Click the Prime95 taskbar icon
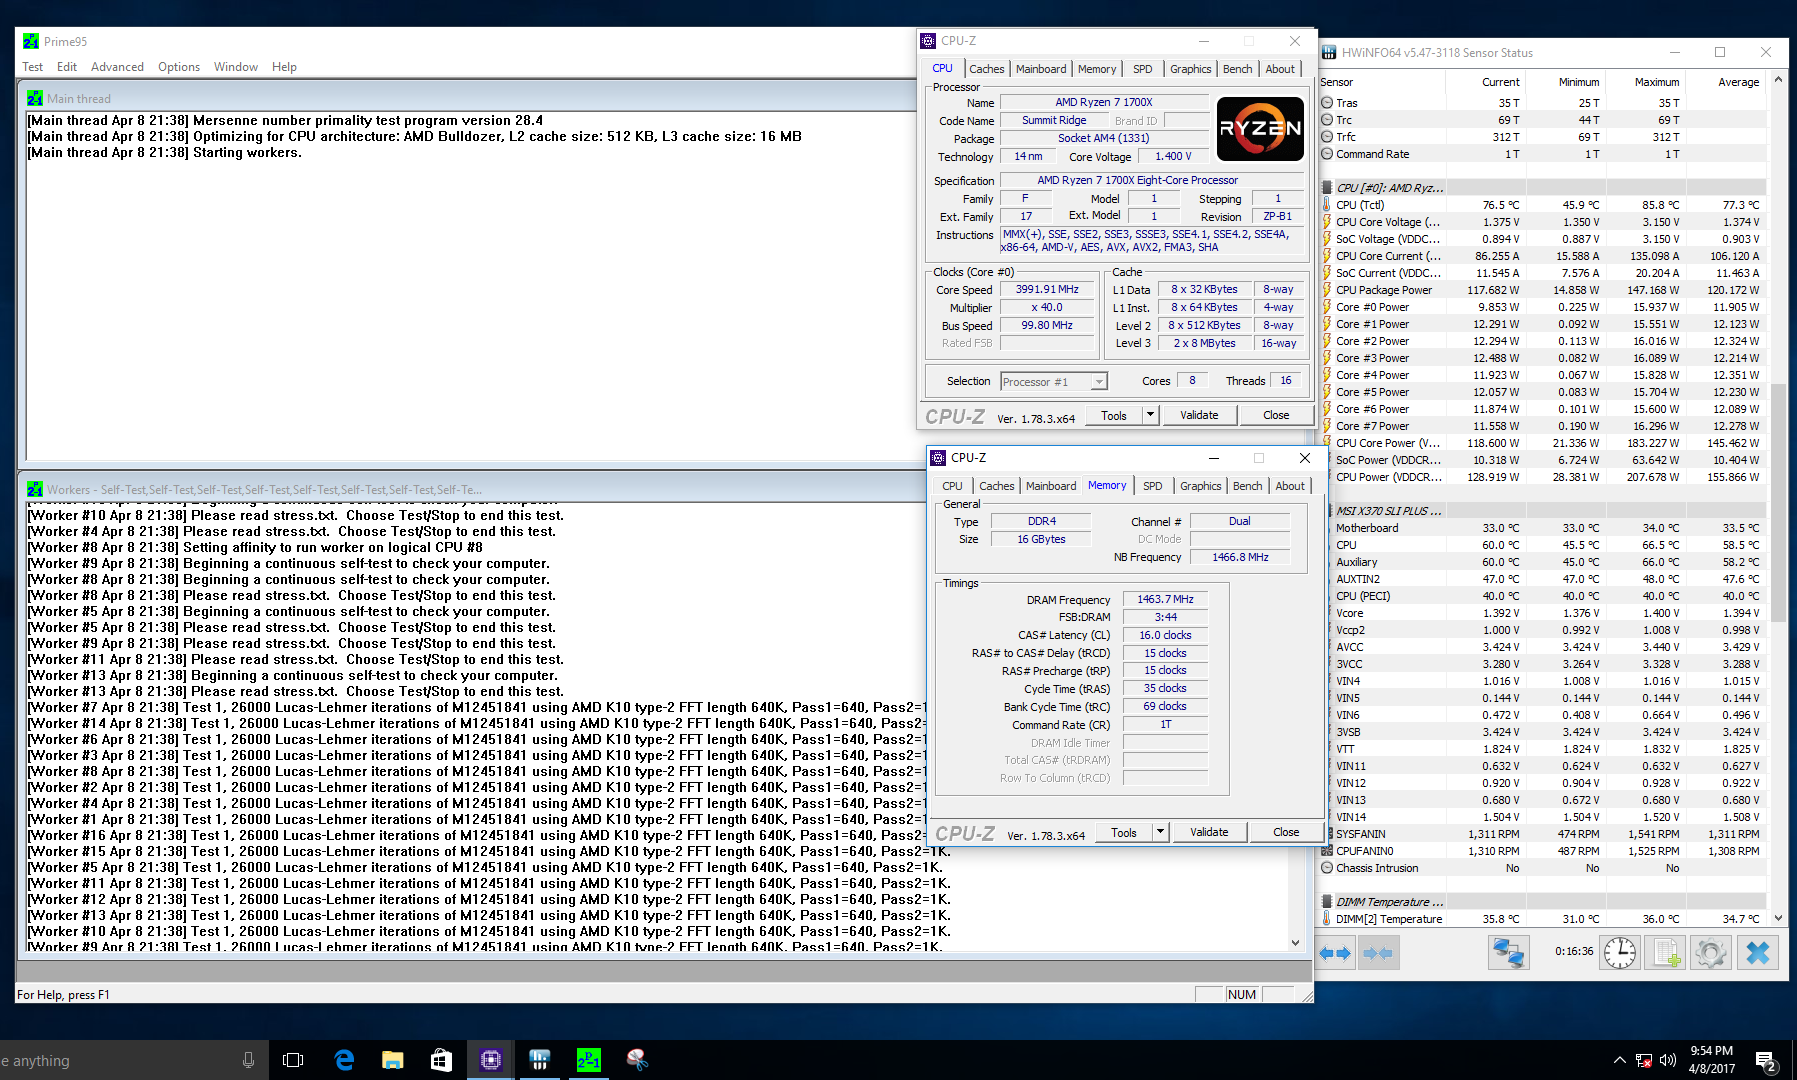The width and height of the screenshot is (1797, 1080). click(589, 1060)
